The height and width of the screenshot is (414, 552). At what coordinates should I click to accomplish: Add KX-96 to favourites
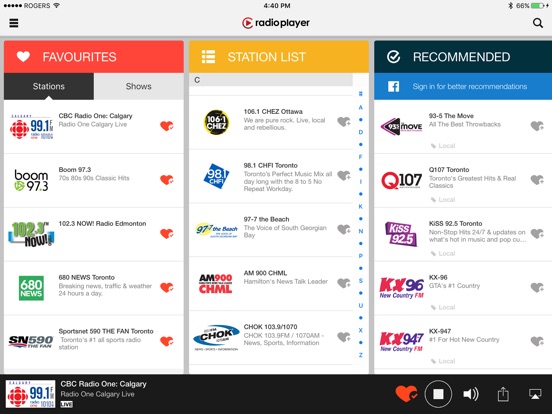point(537,287)
